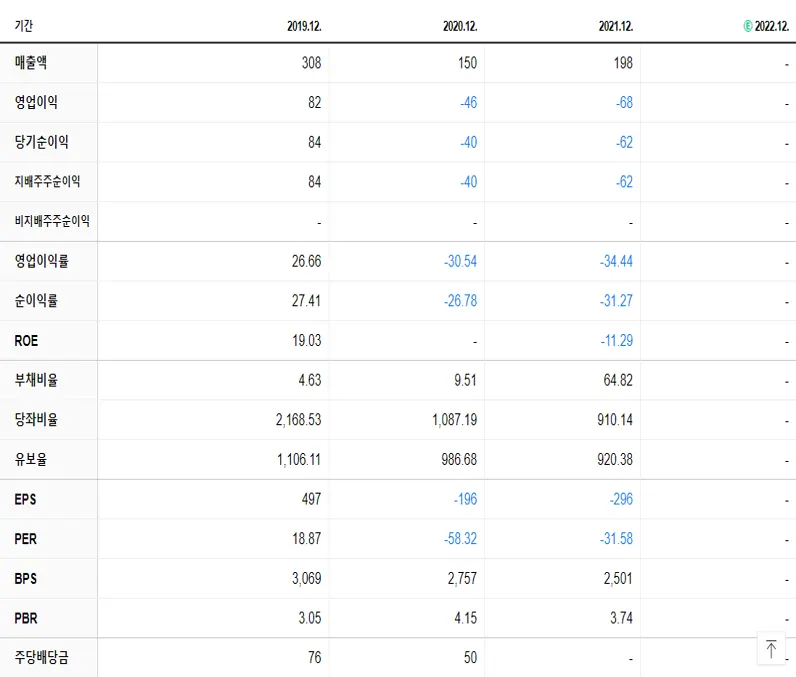Click the 4.15 PBR value

[x=466, y=618]
